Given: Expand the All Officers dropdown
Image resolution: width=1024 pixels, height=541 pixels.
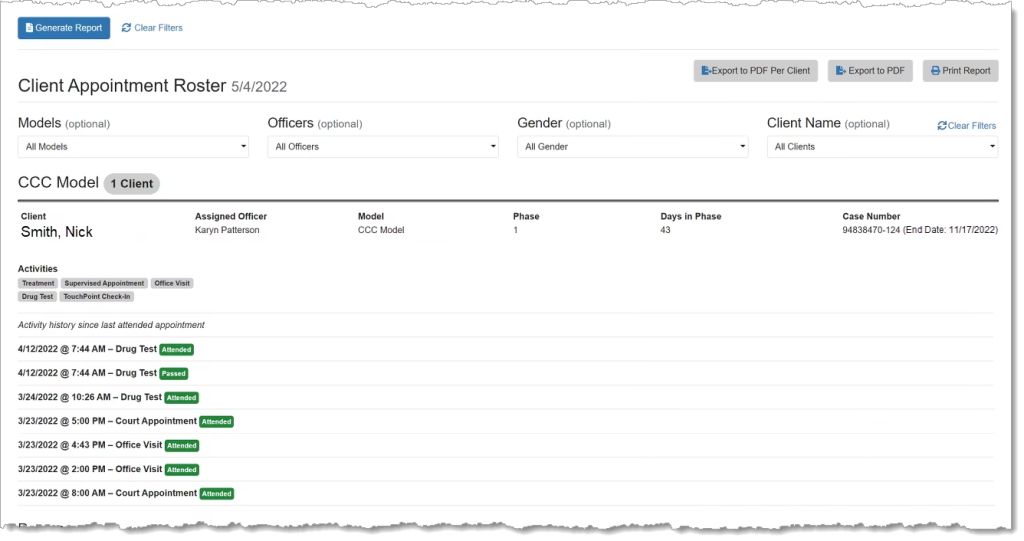Looking at the screenshot, I should pyautogui.click(x=382, y=147).
